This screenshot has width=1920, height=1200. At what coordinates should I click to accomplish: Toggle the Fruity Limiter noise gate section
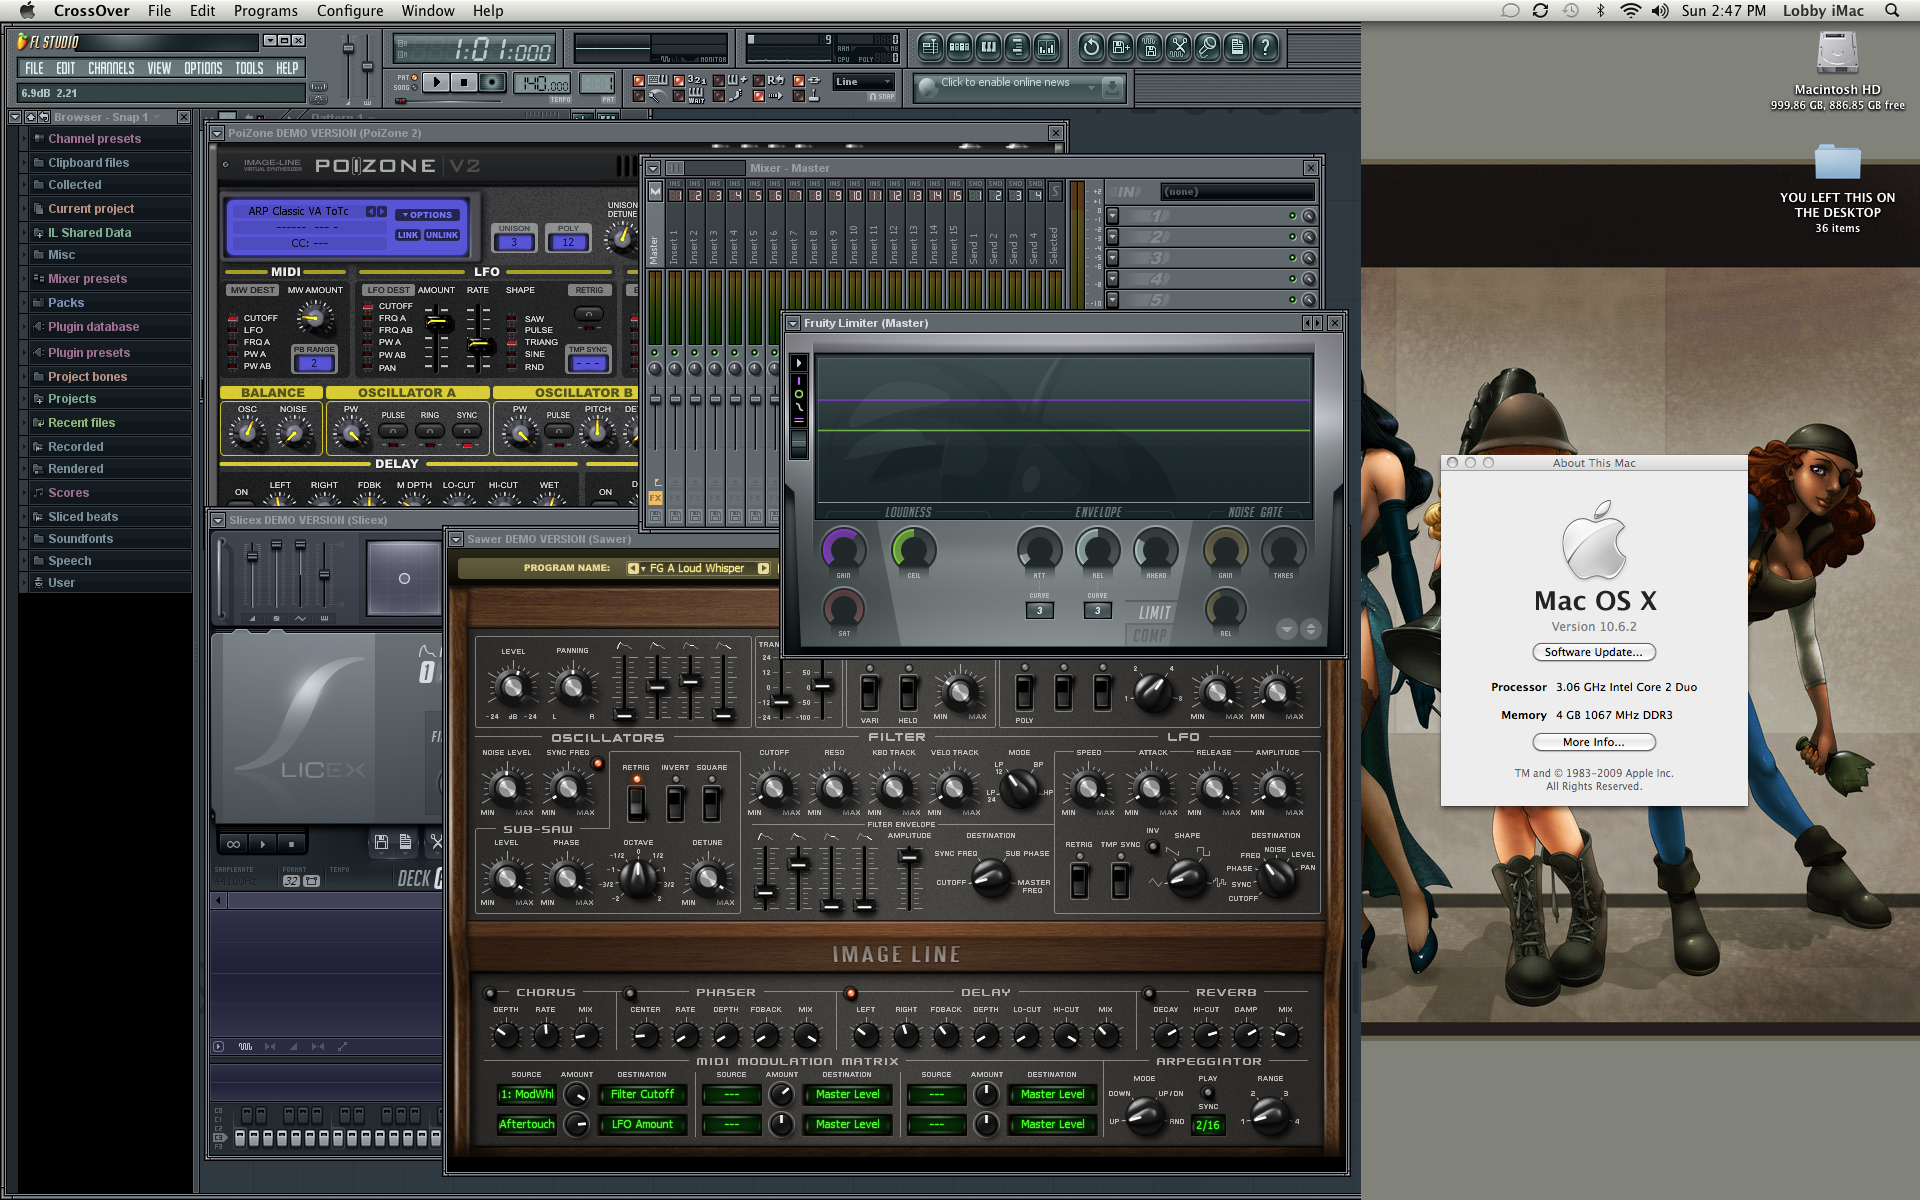tap(1251, 513)
